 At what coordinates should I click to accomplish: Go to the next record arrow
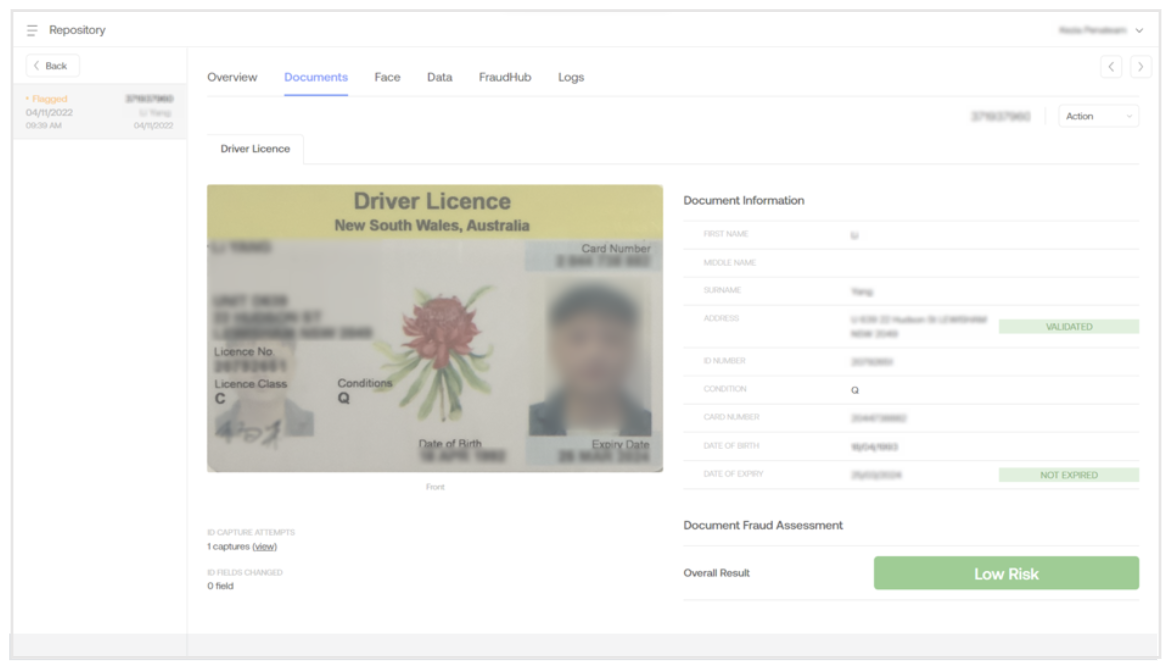[x=1141, y=67]
